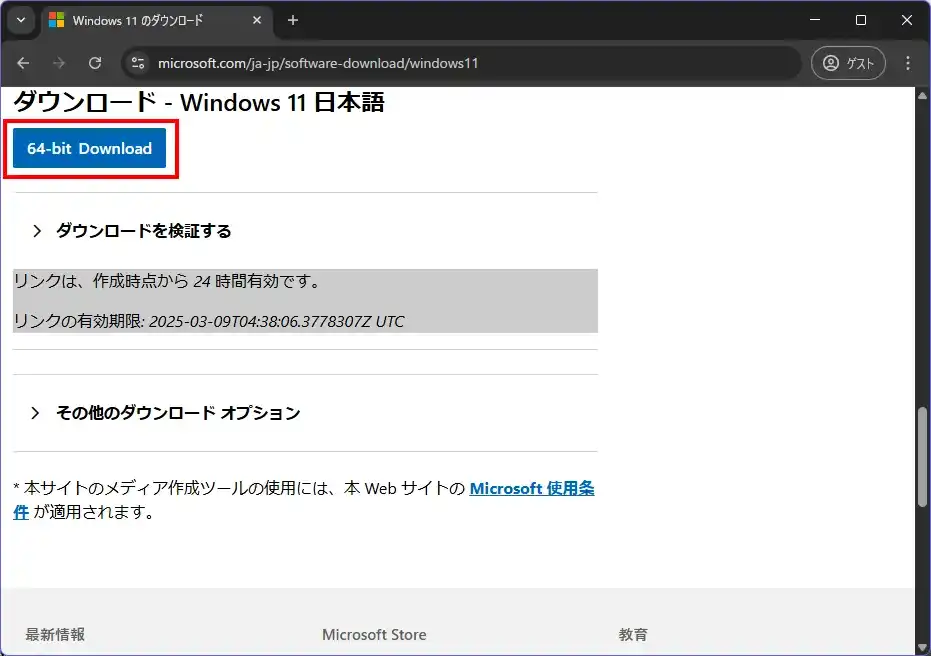931x656 pixels.
Task: Close the Windows 11 のダウンロード tab
Action: click(260, 20)
